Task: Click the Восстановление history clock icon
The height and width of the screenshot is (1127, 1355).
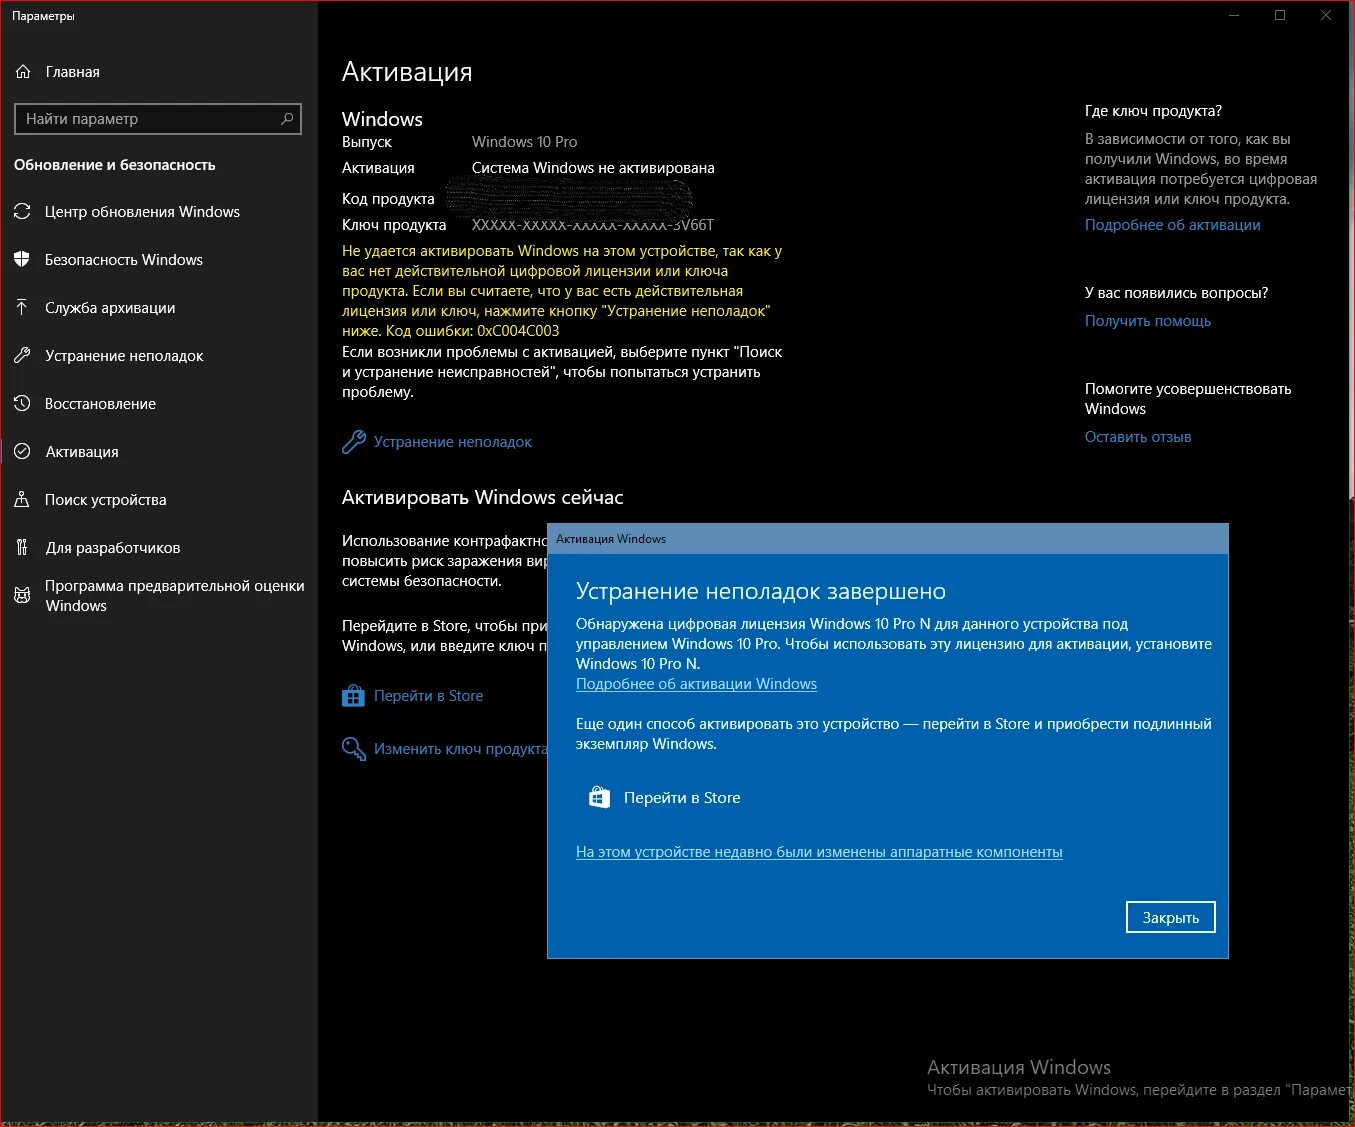Action: click(22, 404)
